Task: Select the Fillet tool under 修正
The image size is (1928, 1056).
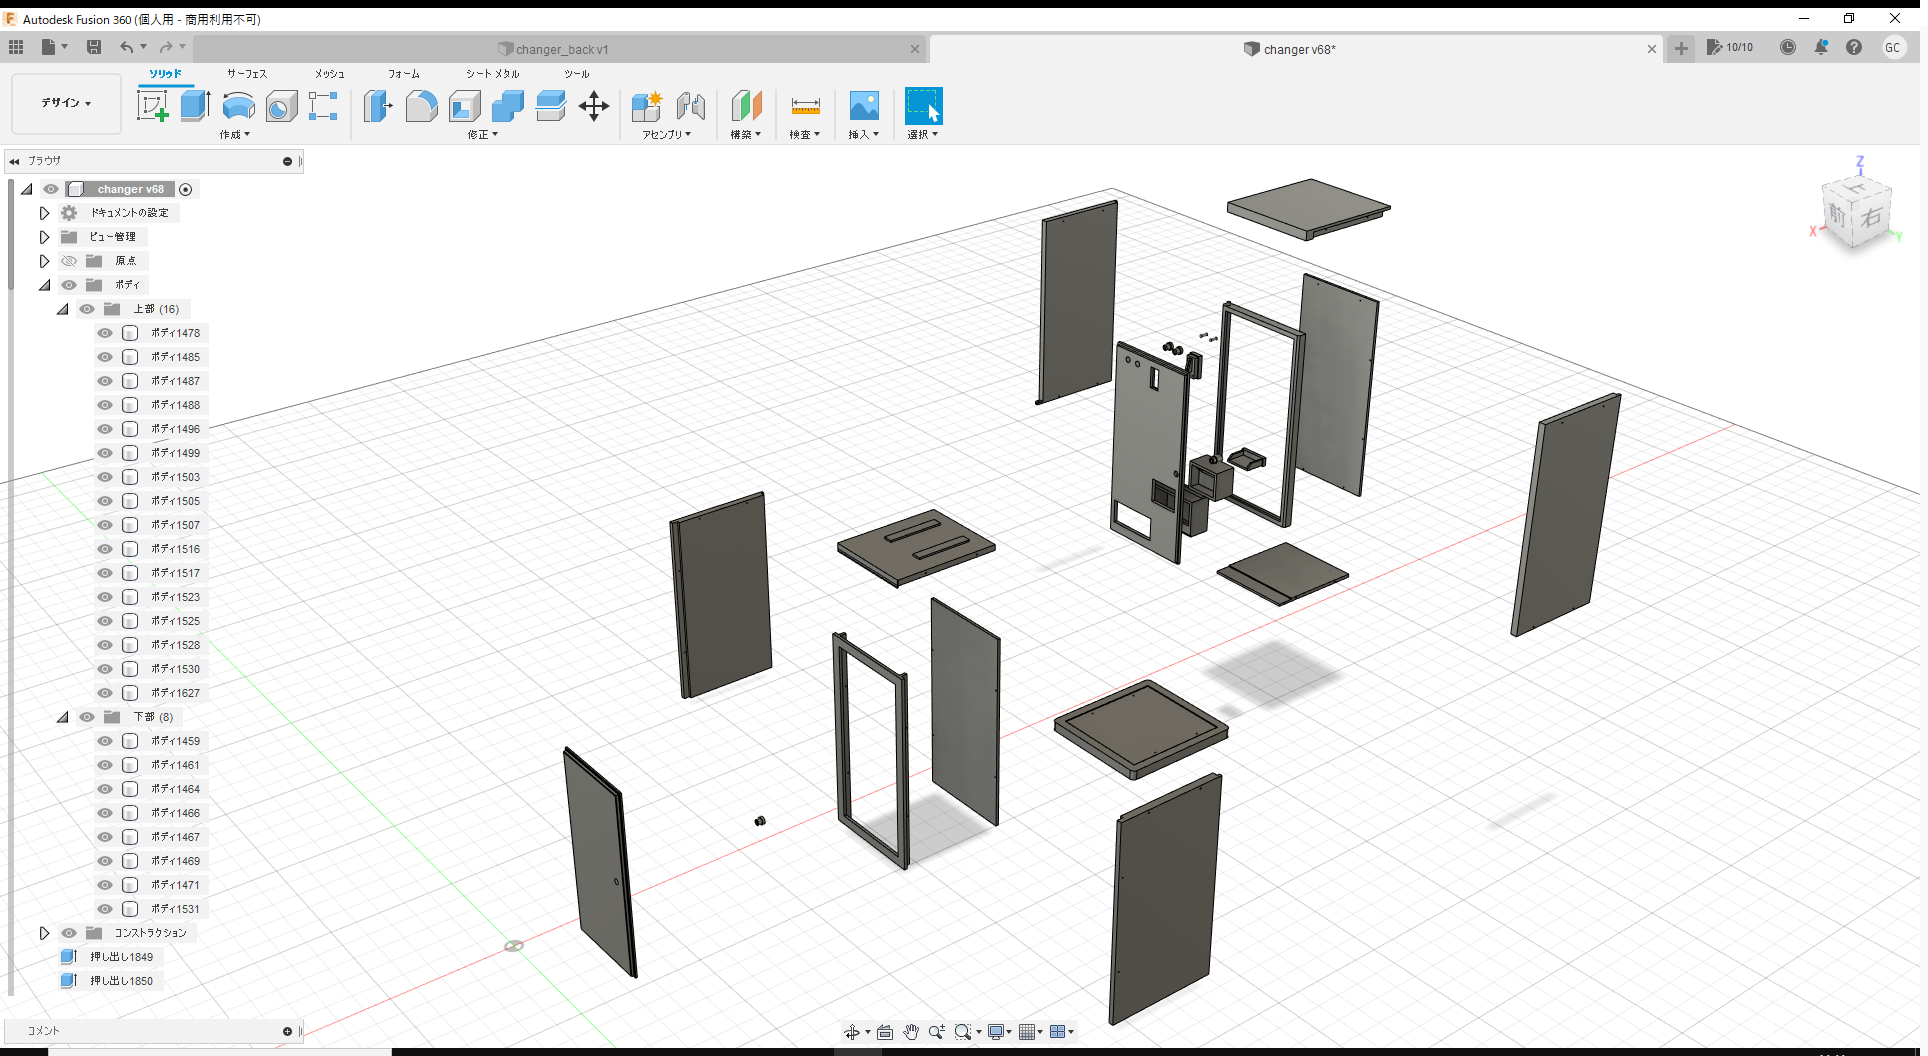Action: (x=421, y=105)
